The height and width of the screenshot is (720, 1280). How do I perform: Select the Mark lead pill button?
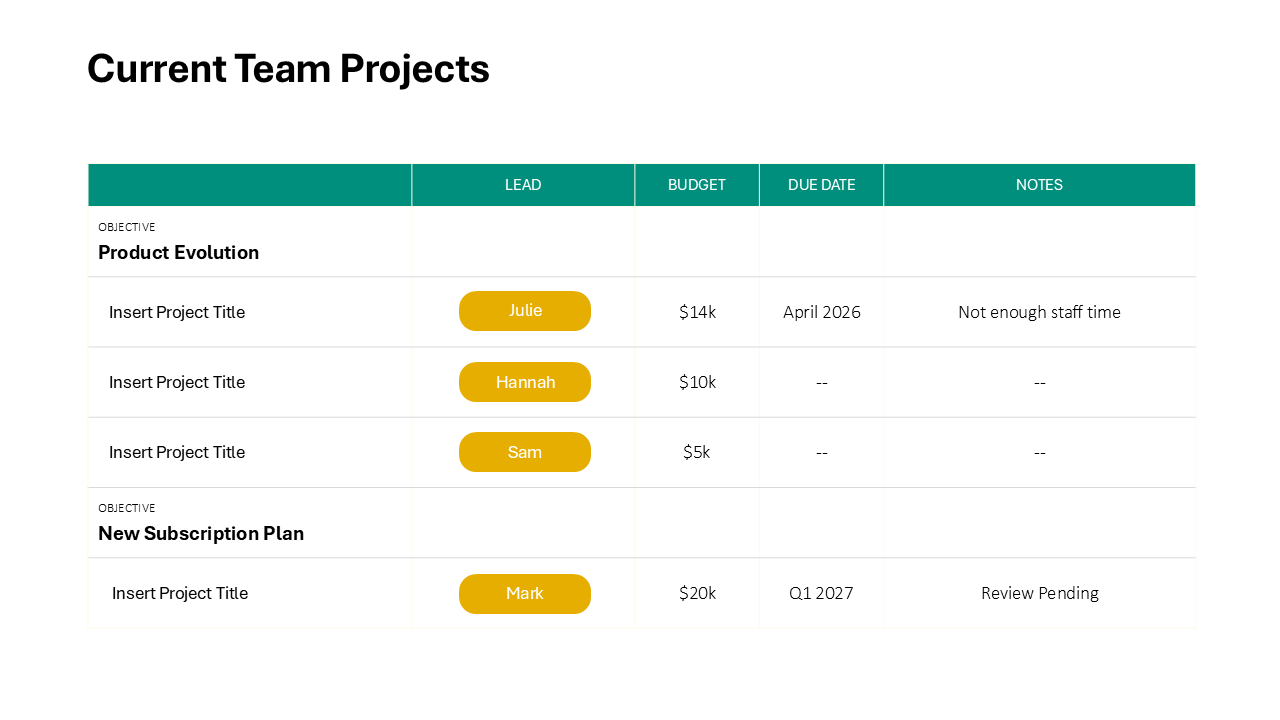[525, 593]
